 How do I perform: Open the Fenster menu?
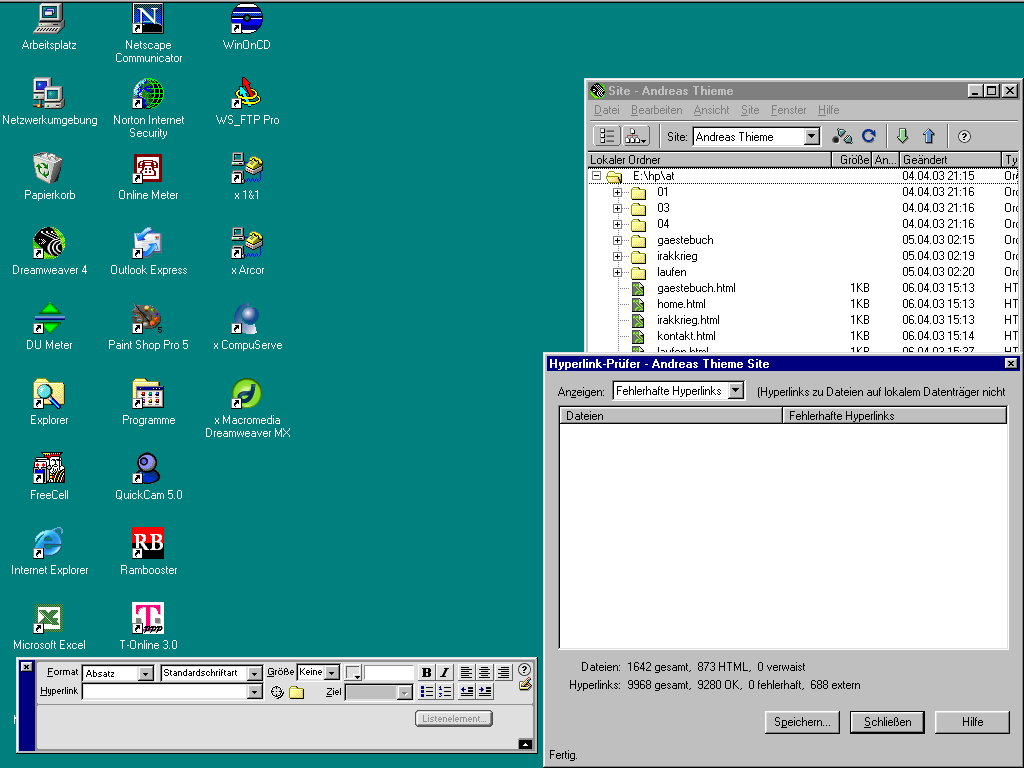point(788,110)
